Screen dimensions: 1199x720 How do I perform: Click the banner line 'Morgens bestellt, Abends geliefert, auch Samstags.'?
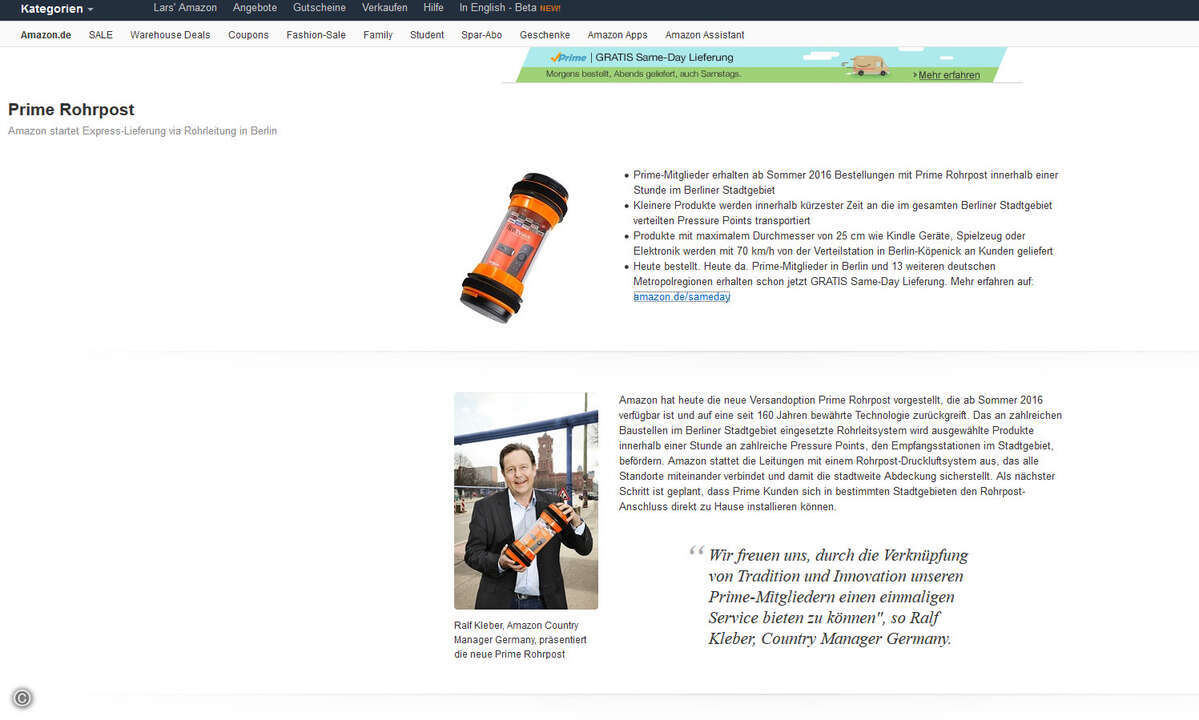[x=643, y=74]
